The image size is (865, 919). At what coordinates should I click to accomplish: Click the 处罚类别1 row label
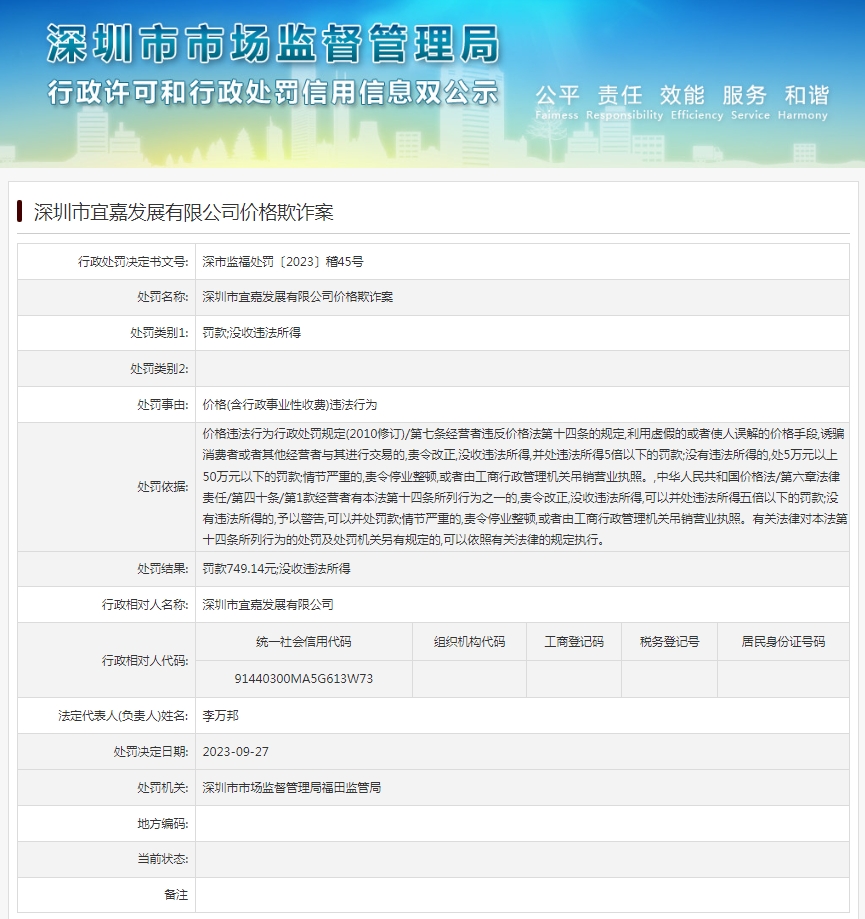click(159, 333)
